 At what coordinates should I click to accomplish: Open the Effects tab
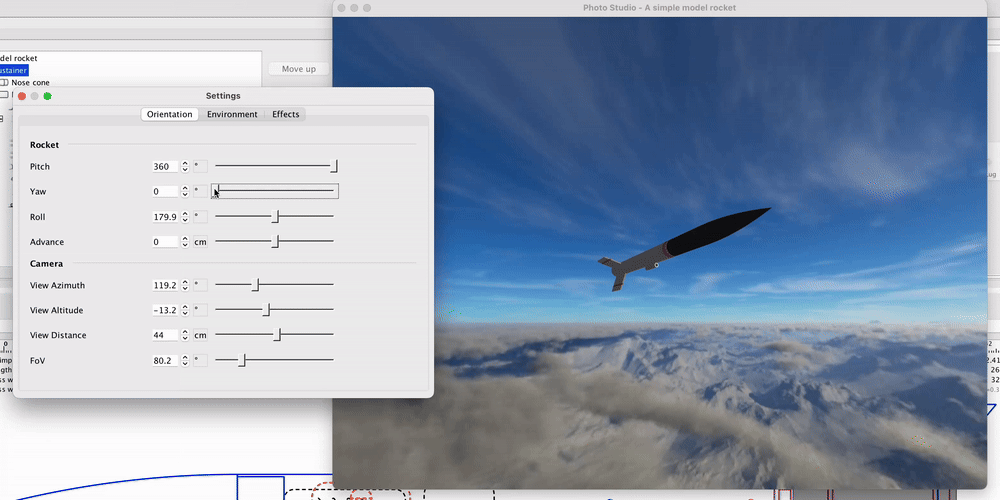point(286,115)
